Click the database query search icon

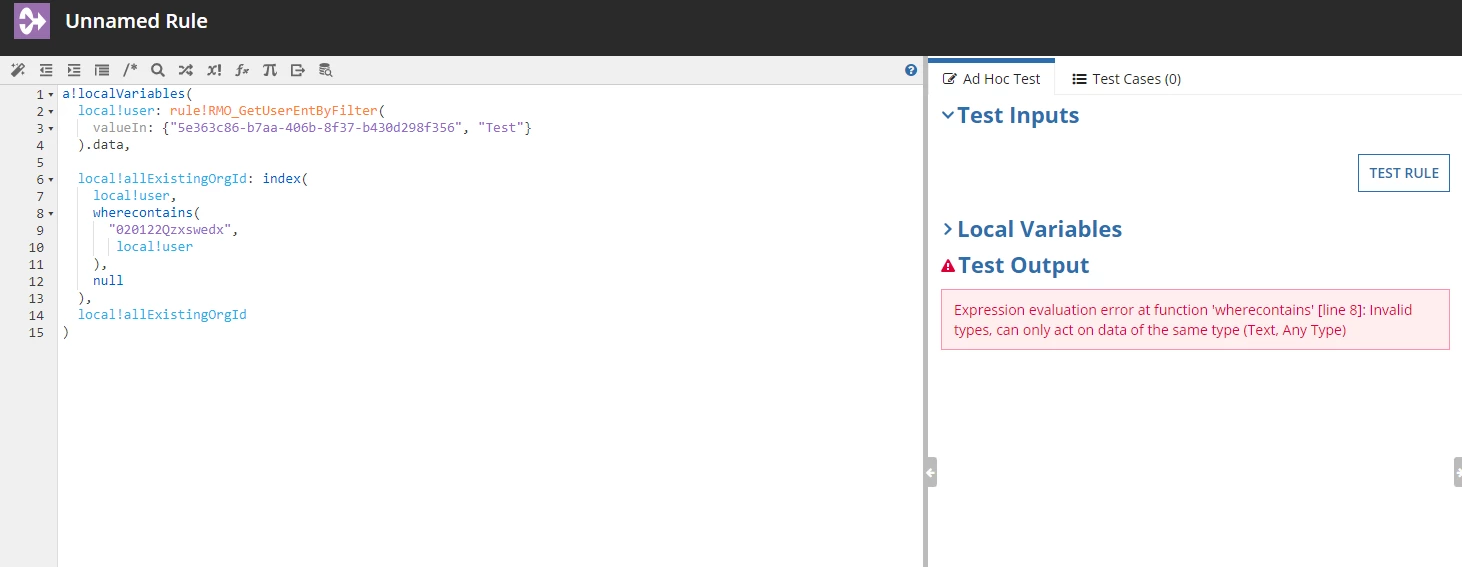click(326, 70)
